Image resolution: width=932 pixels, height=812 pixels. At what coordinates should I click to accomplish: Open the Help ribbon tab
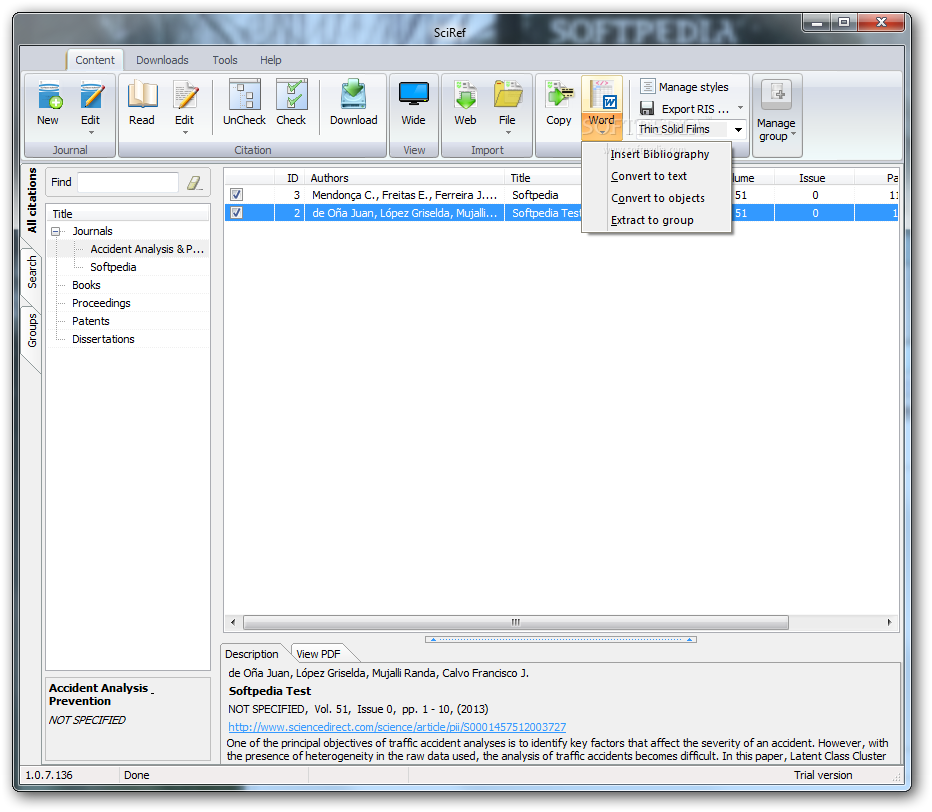(270, 60)
